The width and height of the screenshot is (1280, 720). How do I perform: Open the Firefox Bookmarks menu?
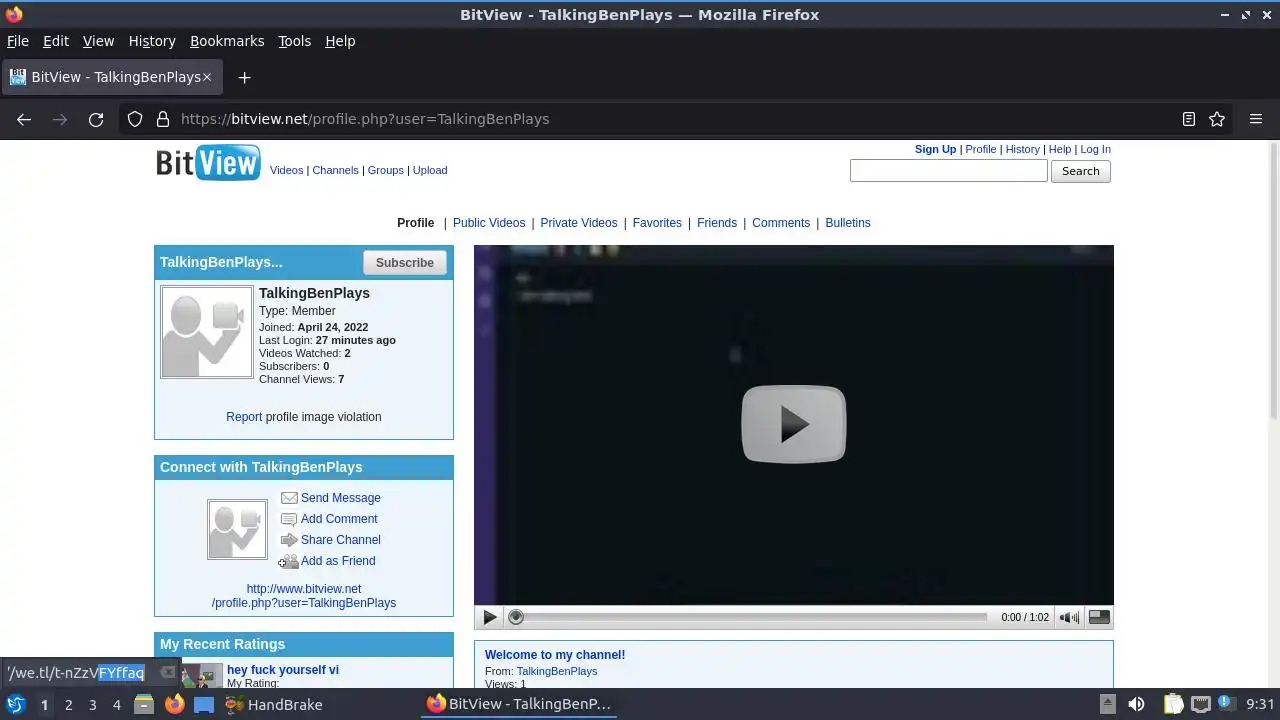click(x=227, y=41)
